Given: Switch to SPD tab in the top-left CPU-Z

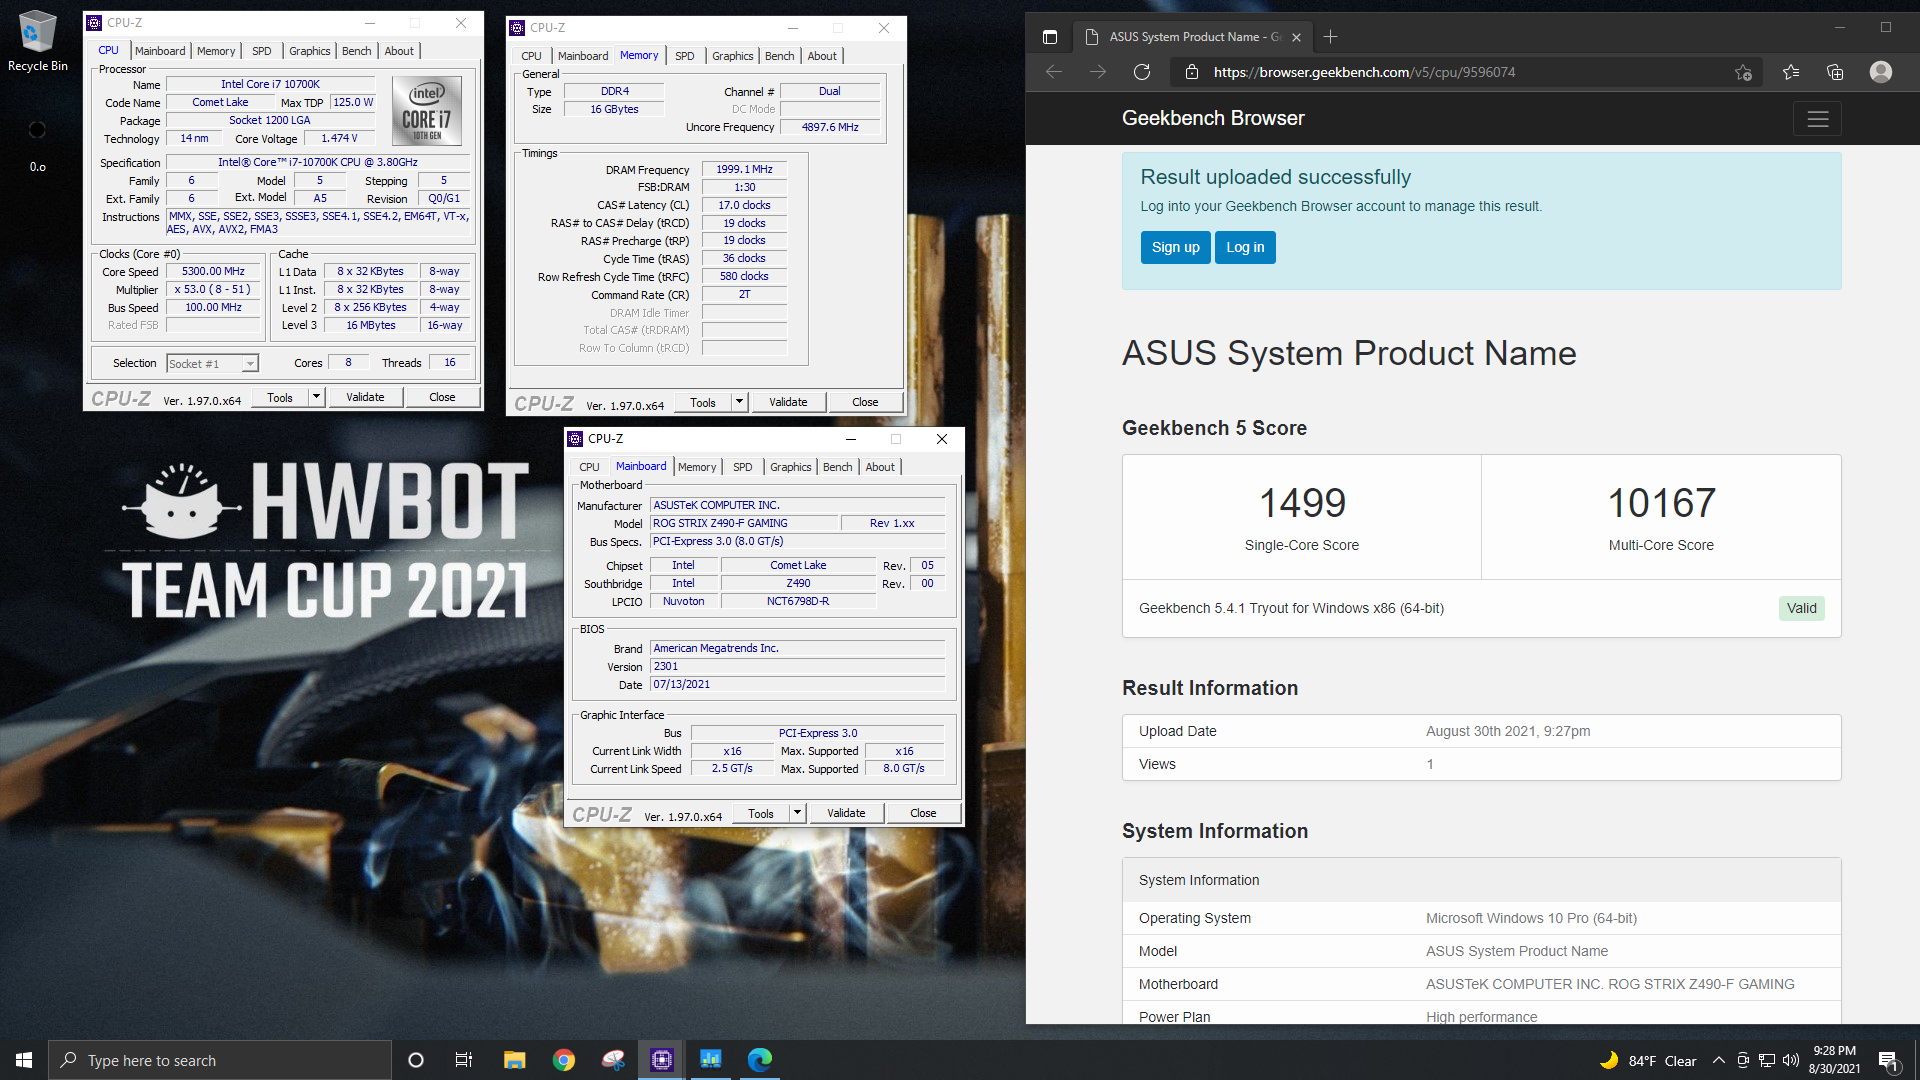Looking at the screenshot, I should click(262, 51).
